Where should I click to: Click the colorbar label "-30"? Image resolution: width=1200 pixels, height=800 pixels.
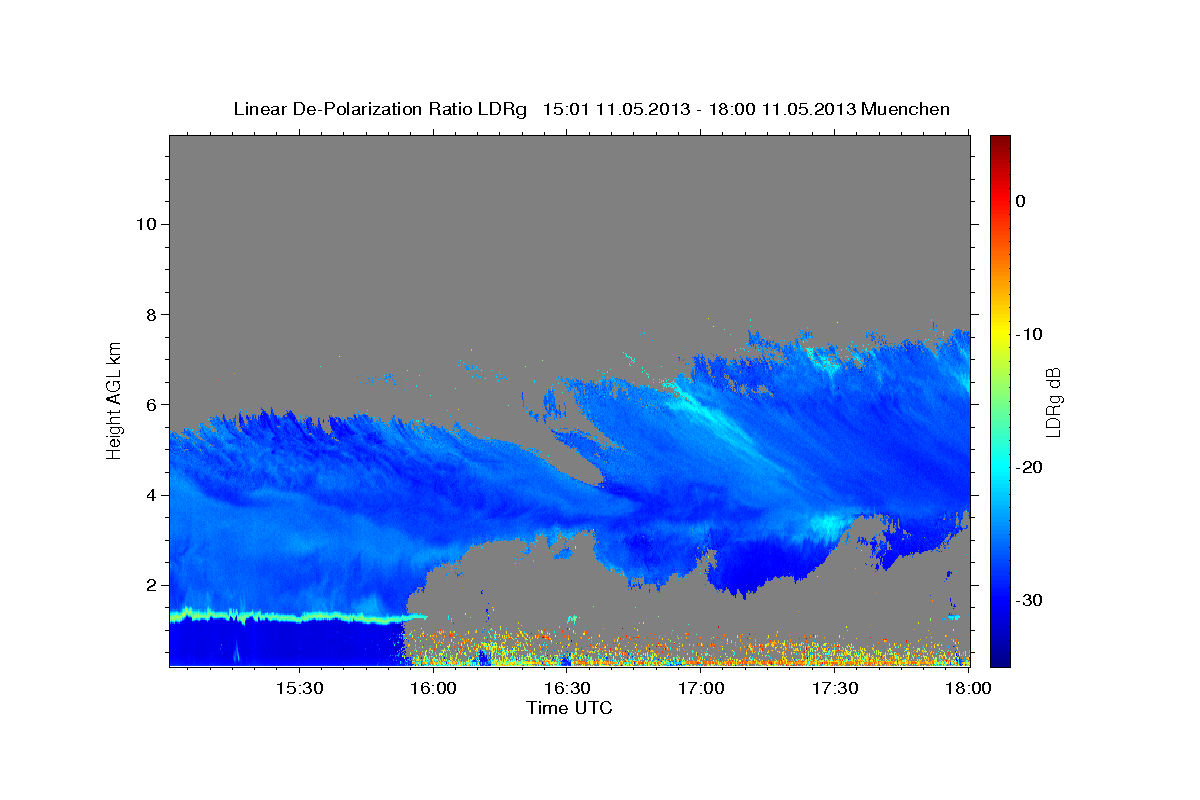point(1029,600)
